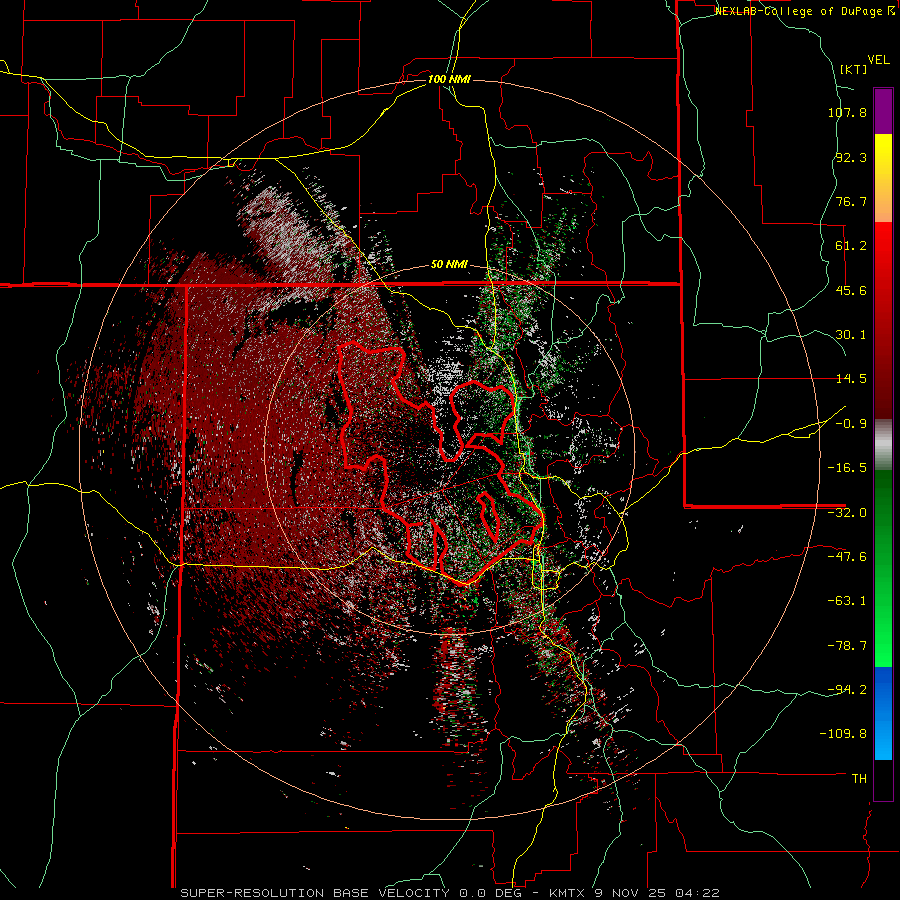This screenshot has height=900, width=900.
Task: Click the yellow-orange segment of the color bar
Action: (883, 178)
